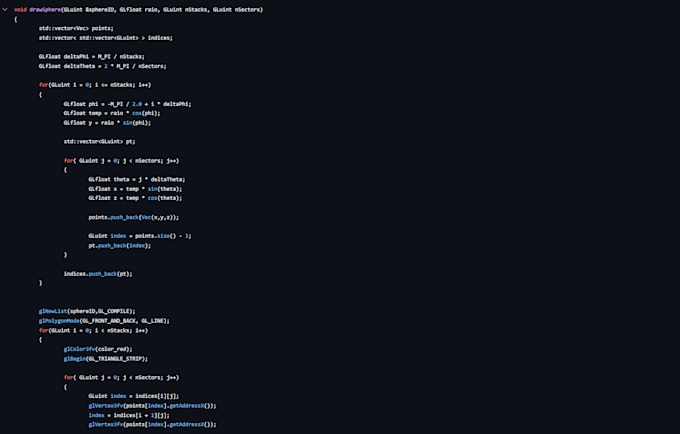Click the 'std::vector<Vec> points;' line
The width and height of the screenshot is (680, 434).
click(76, 28)
